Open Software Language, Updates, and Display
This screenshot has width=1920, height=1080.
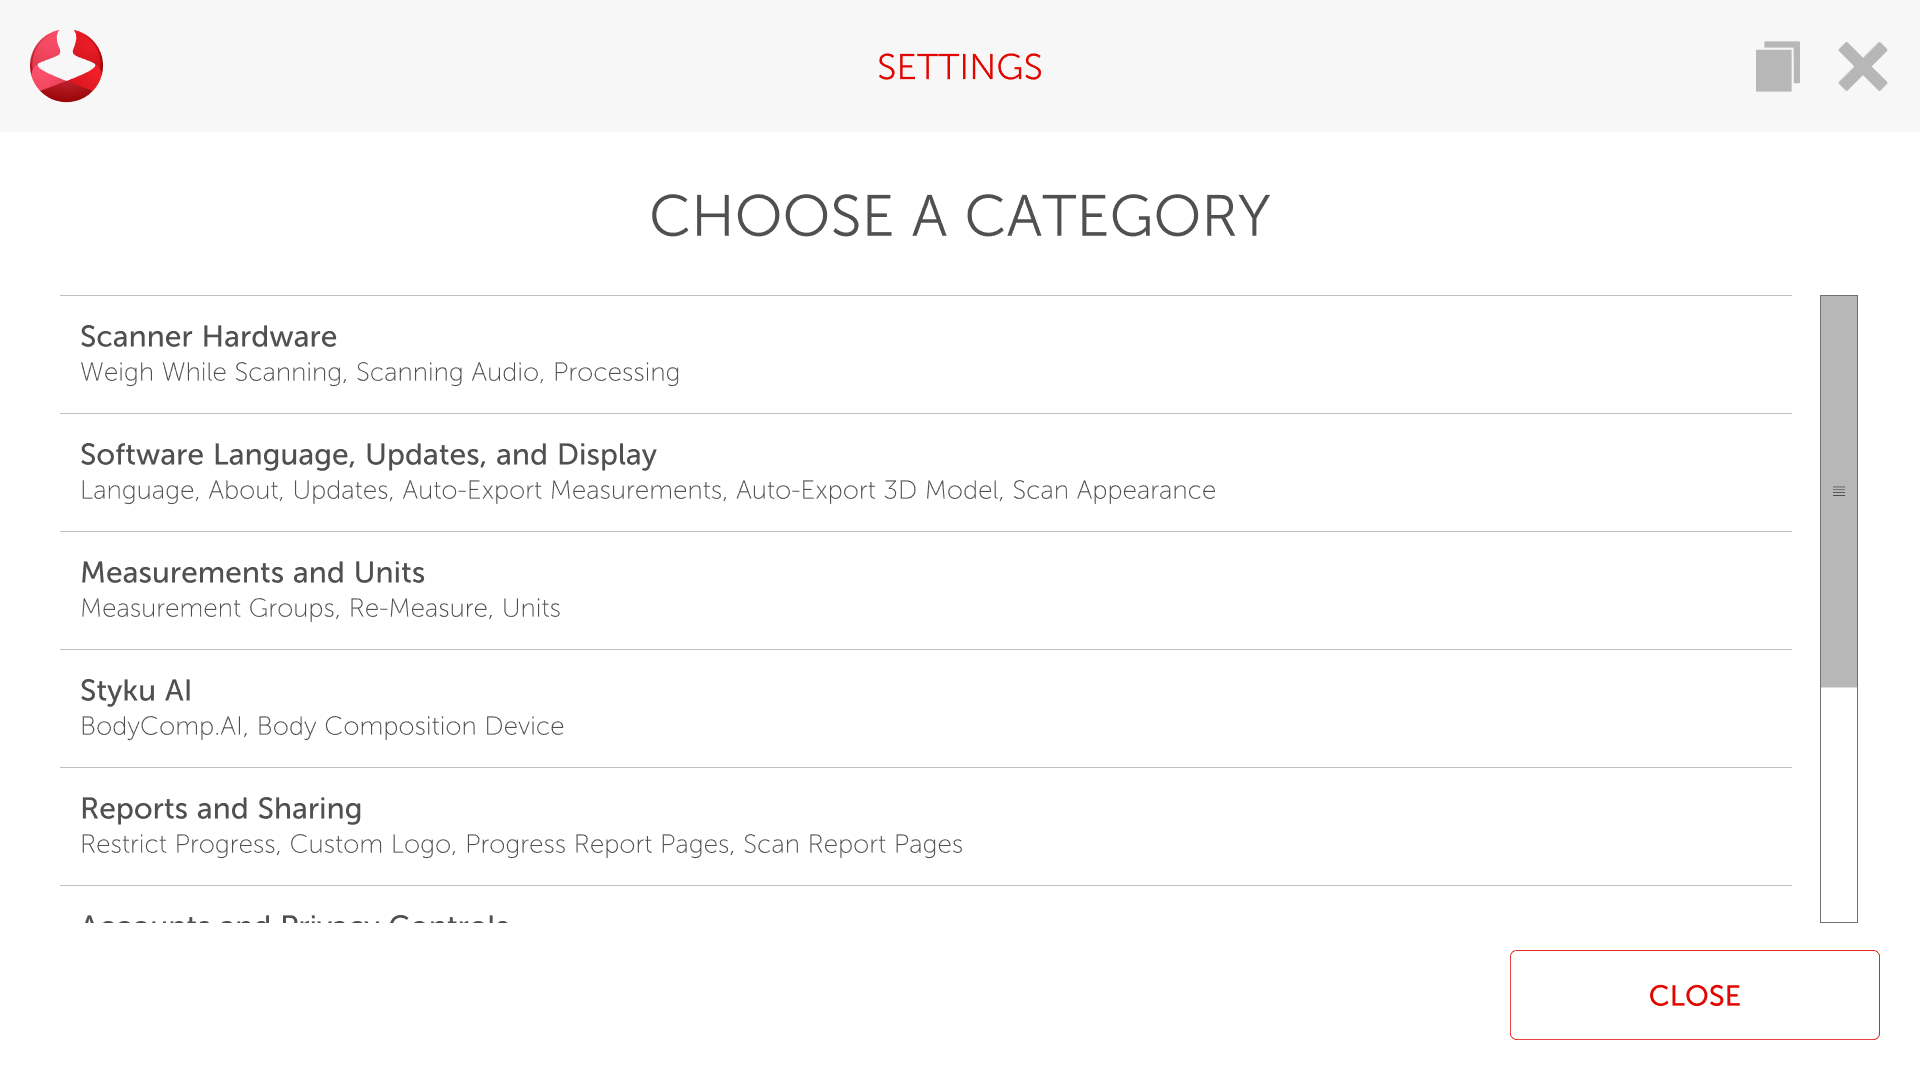point(368,454)
